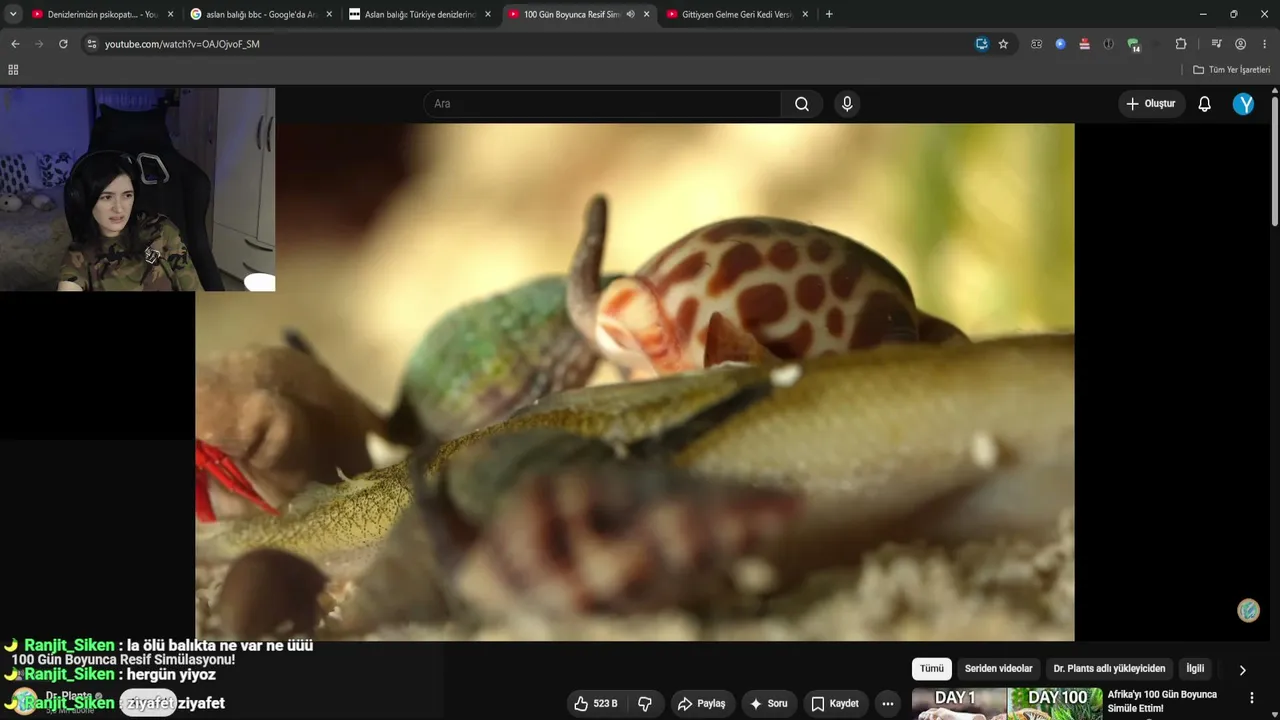Switch to '100 Gün Boyunca Resif' tab
1280x720 pixels.
(x=578, y=14)
